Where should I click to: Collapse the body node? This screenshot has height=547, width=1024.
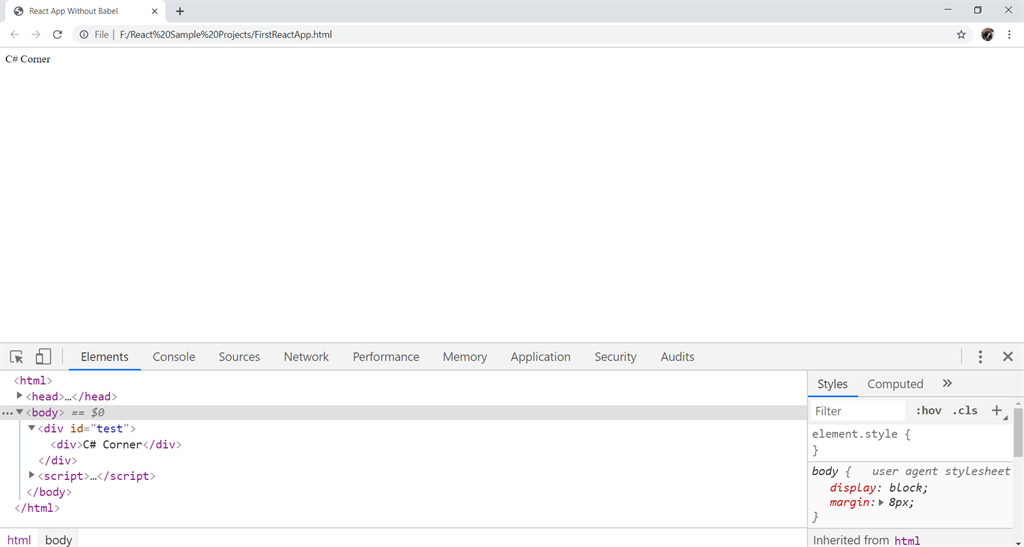(x=20, y=412)
